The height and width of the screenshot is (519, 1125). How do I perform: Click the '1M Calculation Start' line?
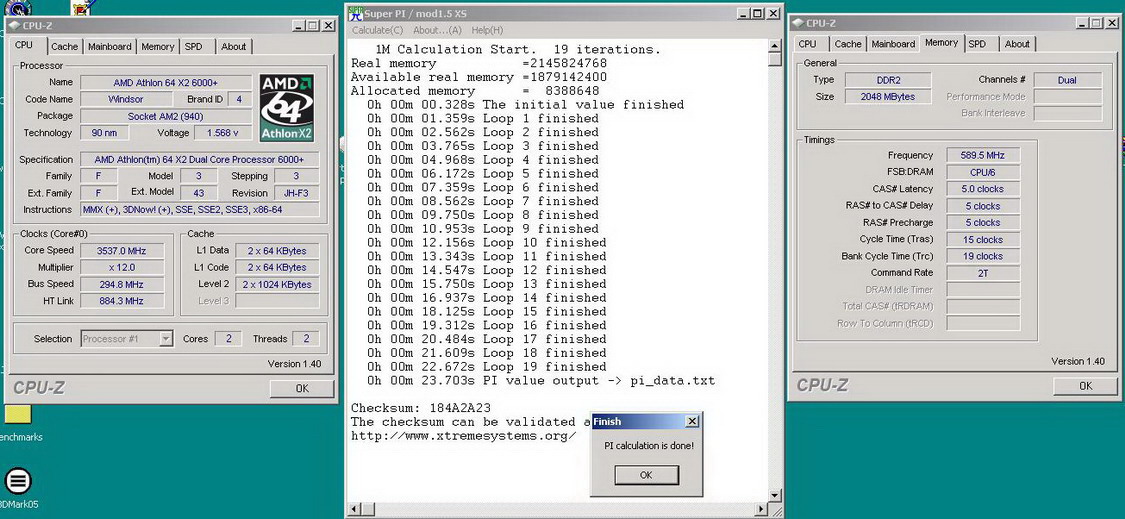(517, 50)
